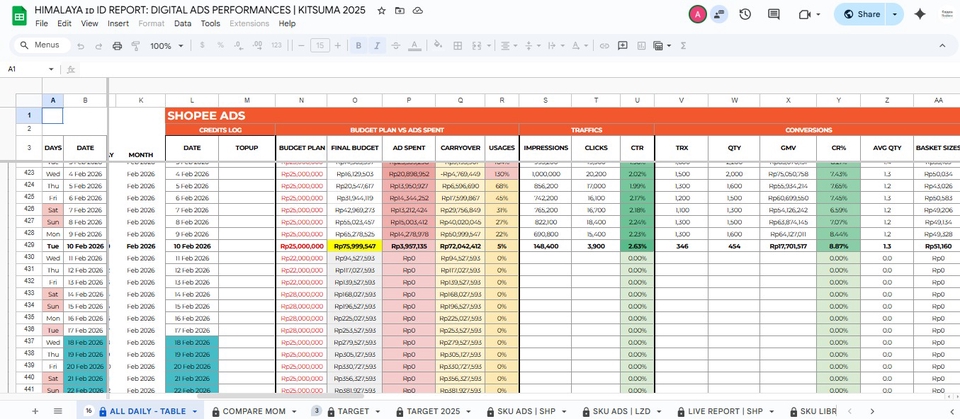
Task: Open the Name box dropdown arrow
Action: 51,69
